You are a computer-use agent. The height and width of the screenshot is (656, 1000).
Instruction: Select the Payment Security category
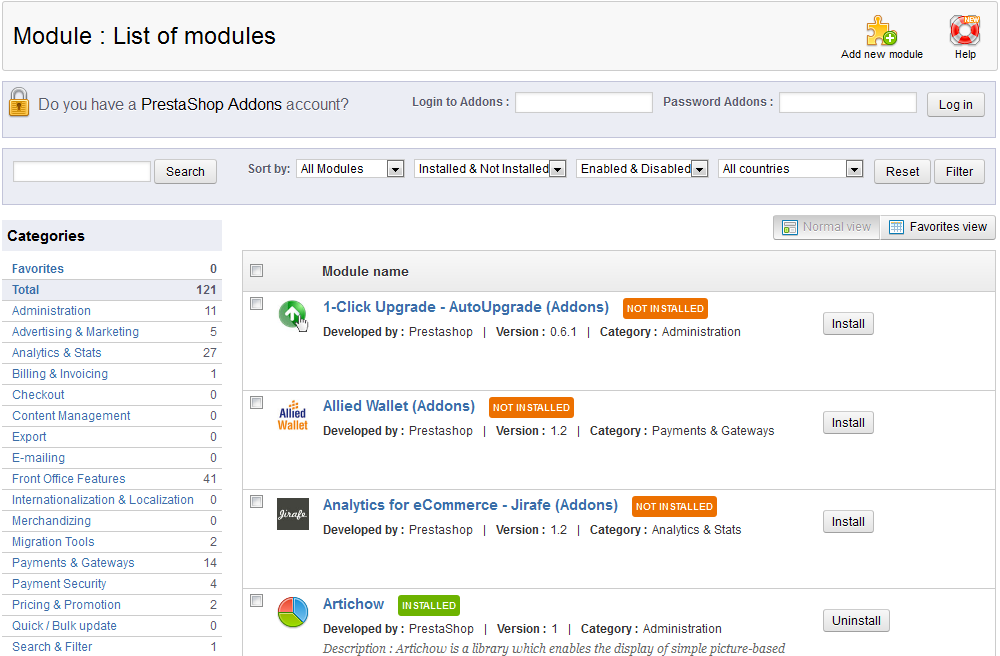(112, 585)
